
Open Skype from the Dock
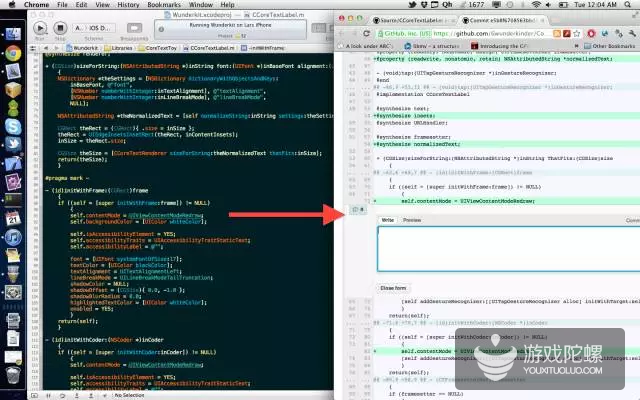coord(13,127)
